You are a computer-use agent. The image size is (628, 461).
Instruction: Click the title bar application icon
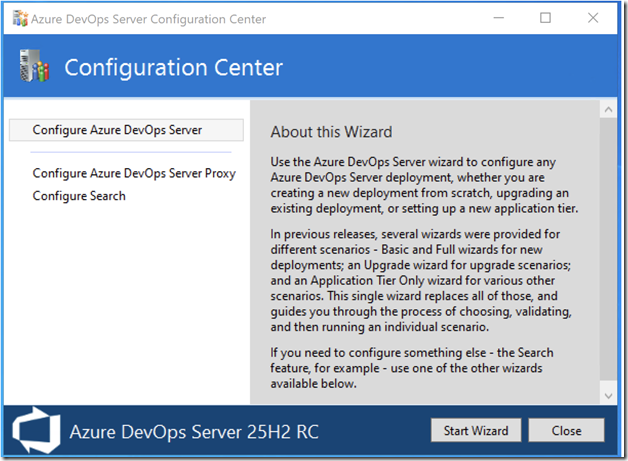point(20,18)
